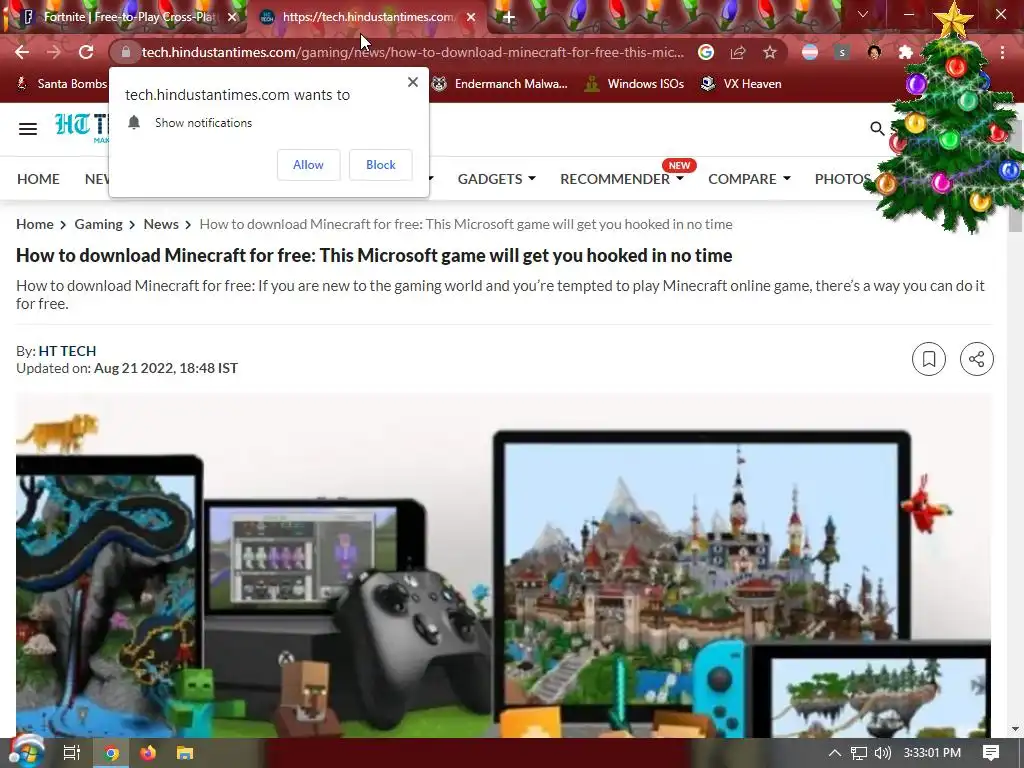Open the Windows Start button
1024x768 pixels.
click(25, 753)
